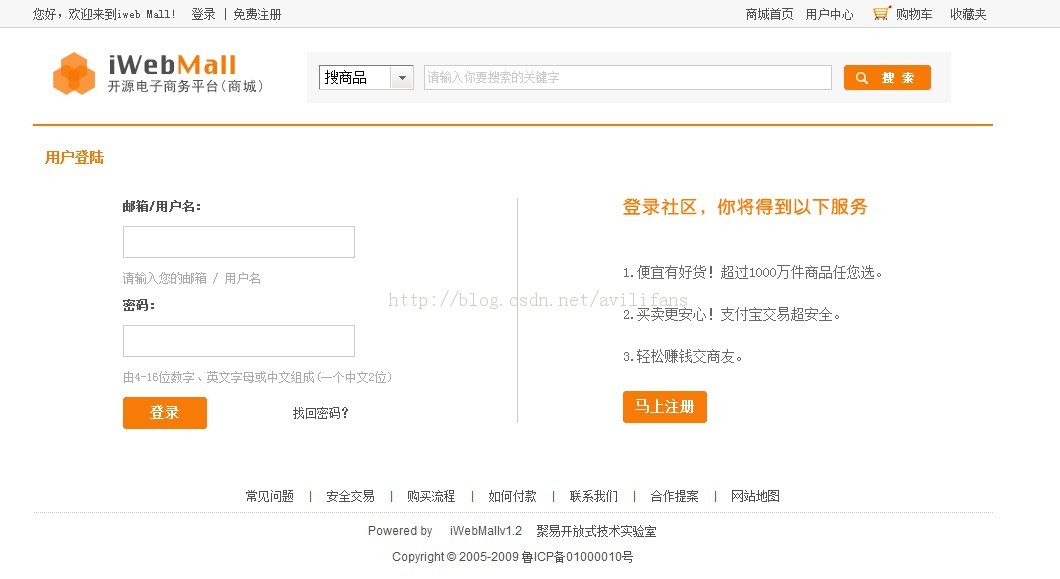Open 用户中心 user center

[x=829, y=14]
